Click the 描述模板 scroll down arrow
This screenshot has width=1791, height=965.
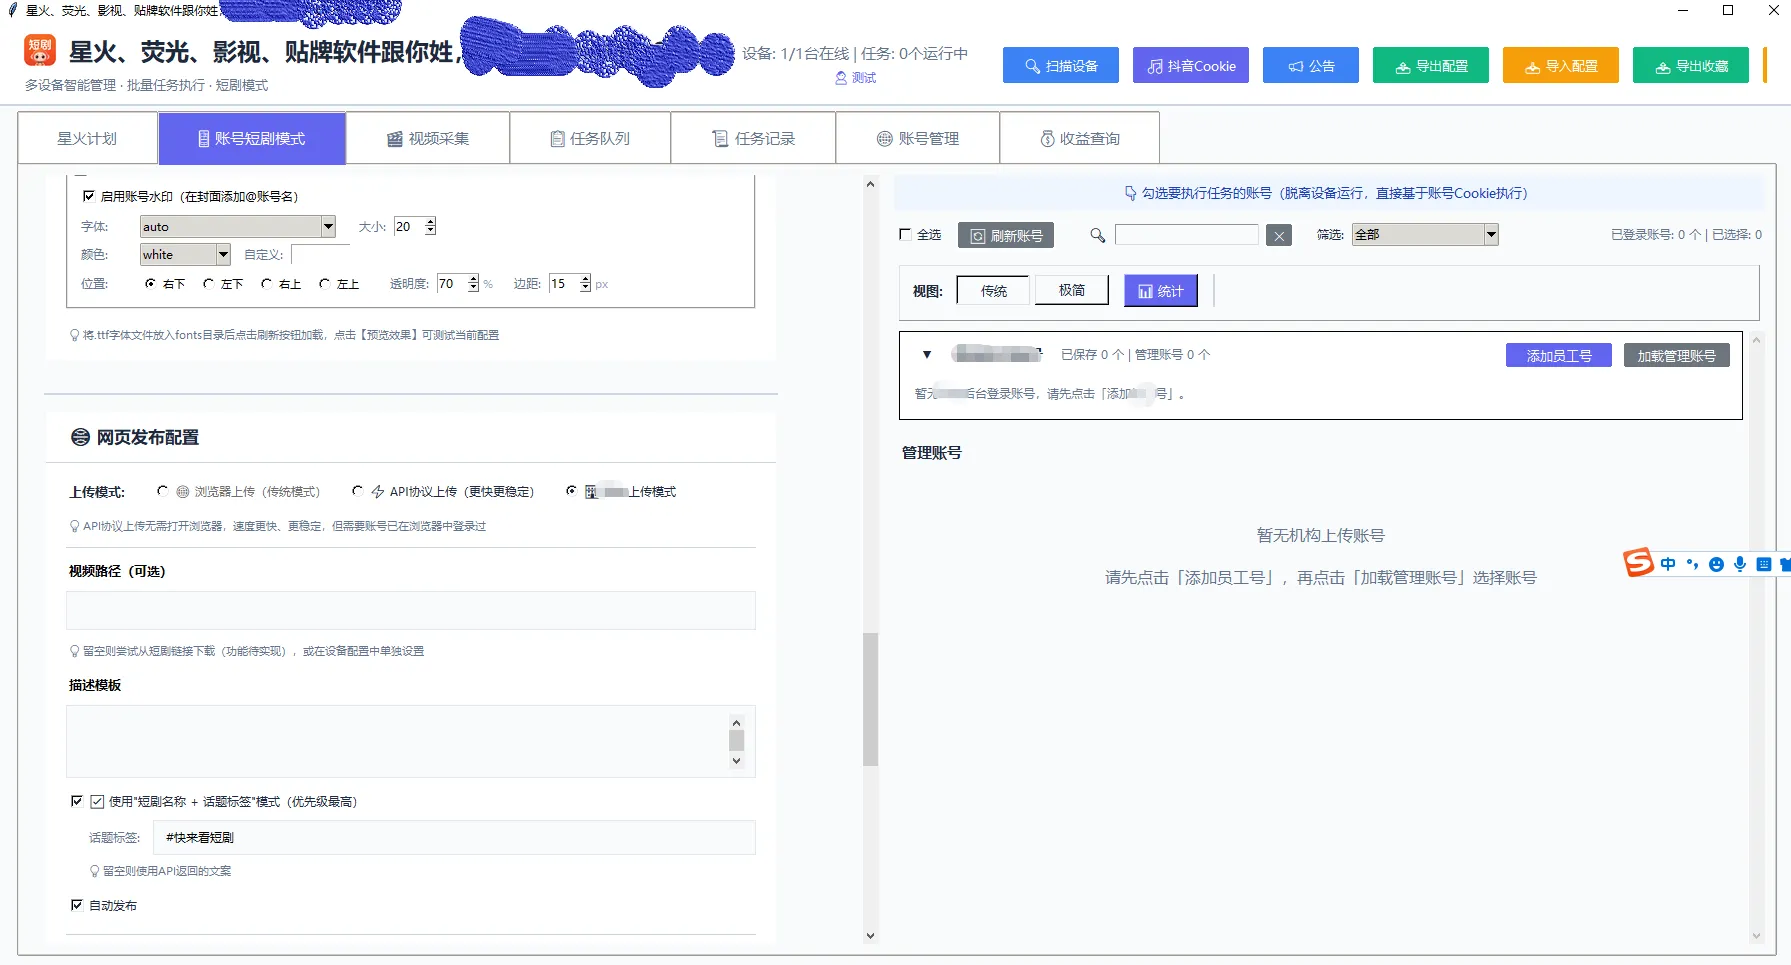click(736, 761)
